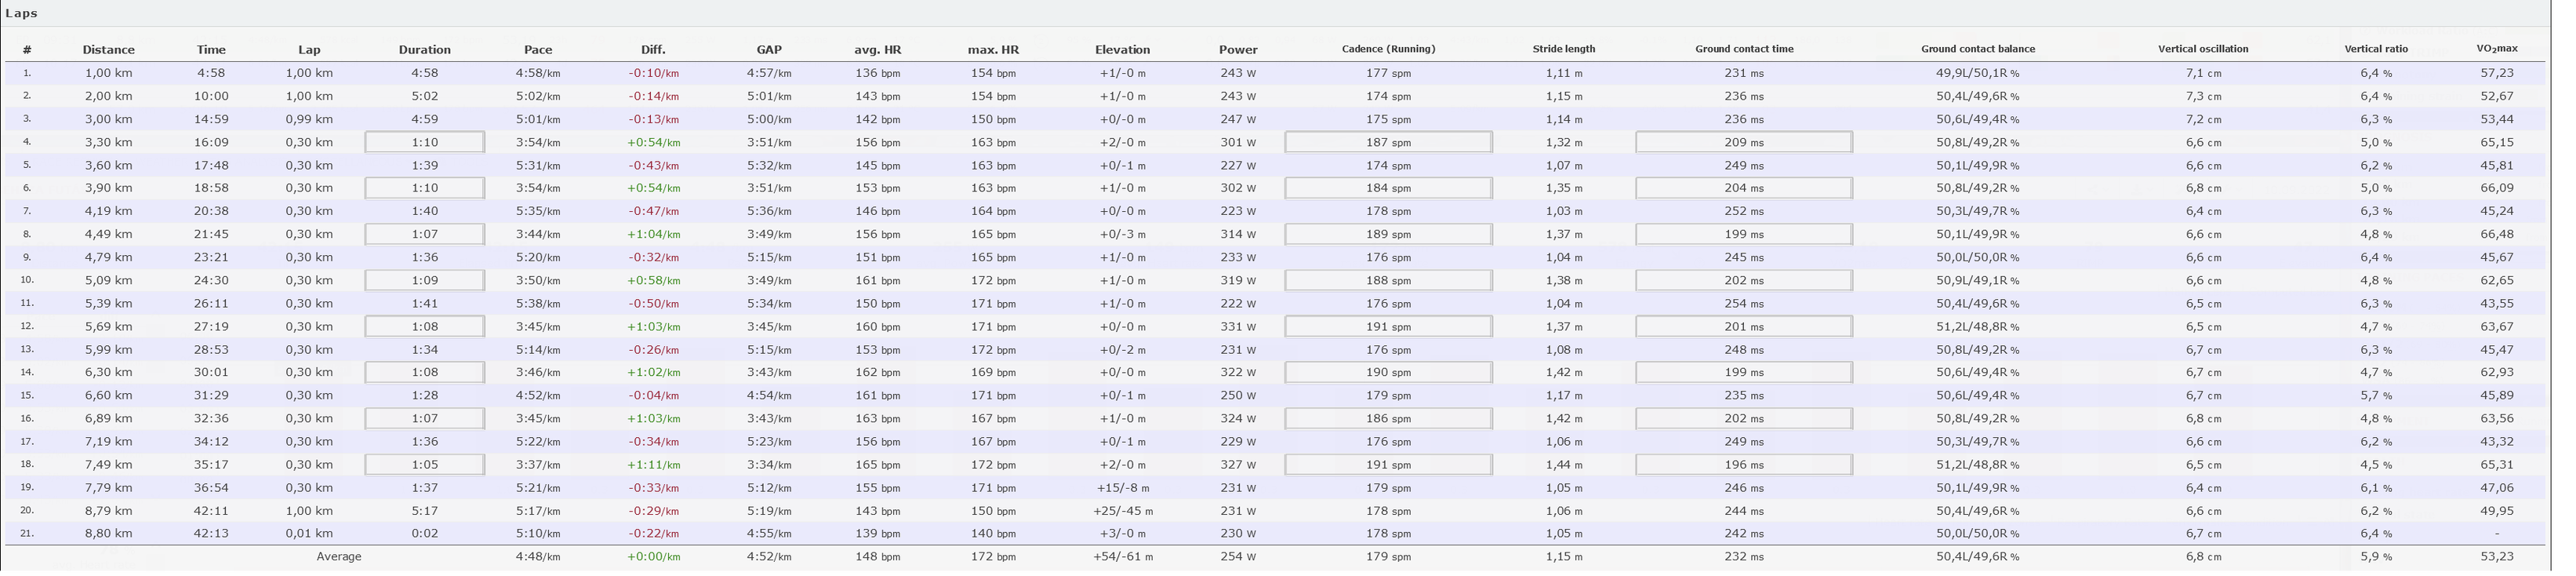
Task: Select the highlighted 1:05 duration in lap 18
Action: tap(425, 465)
